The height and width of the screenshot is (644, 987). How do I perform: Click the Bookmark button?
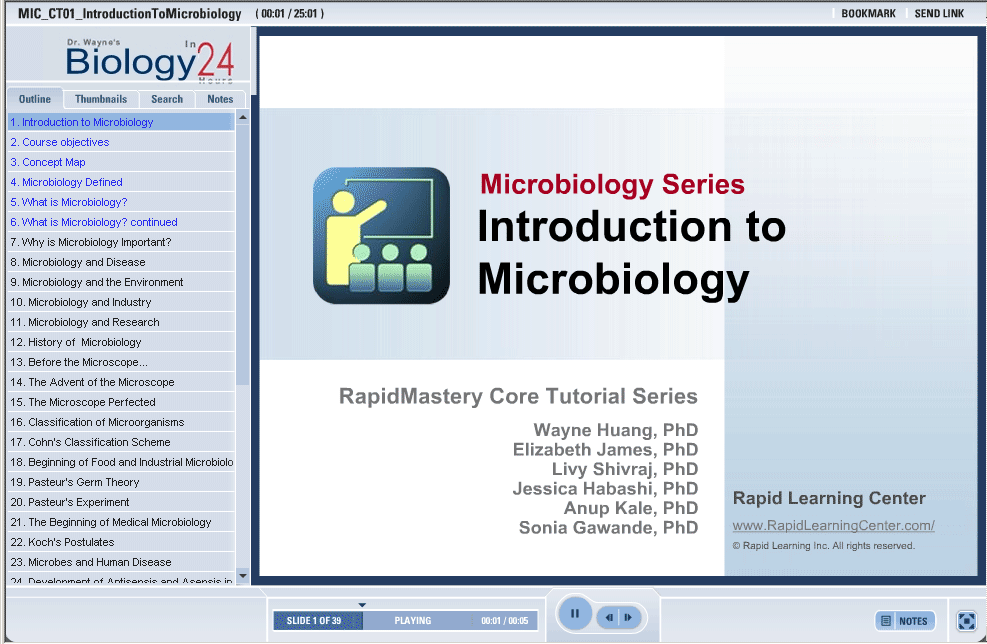pos(868,14)
